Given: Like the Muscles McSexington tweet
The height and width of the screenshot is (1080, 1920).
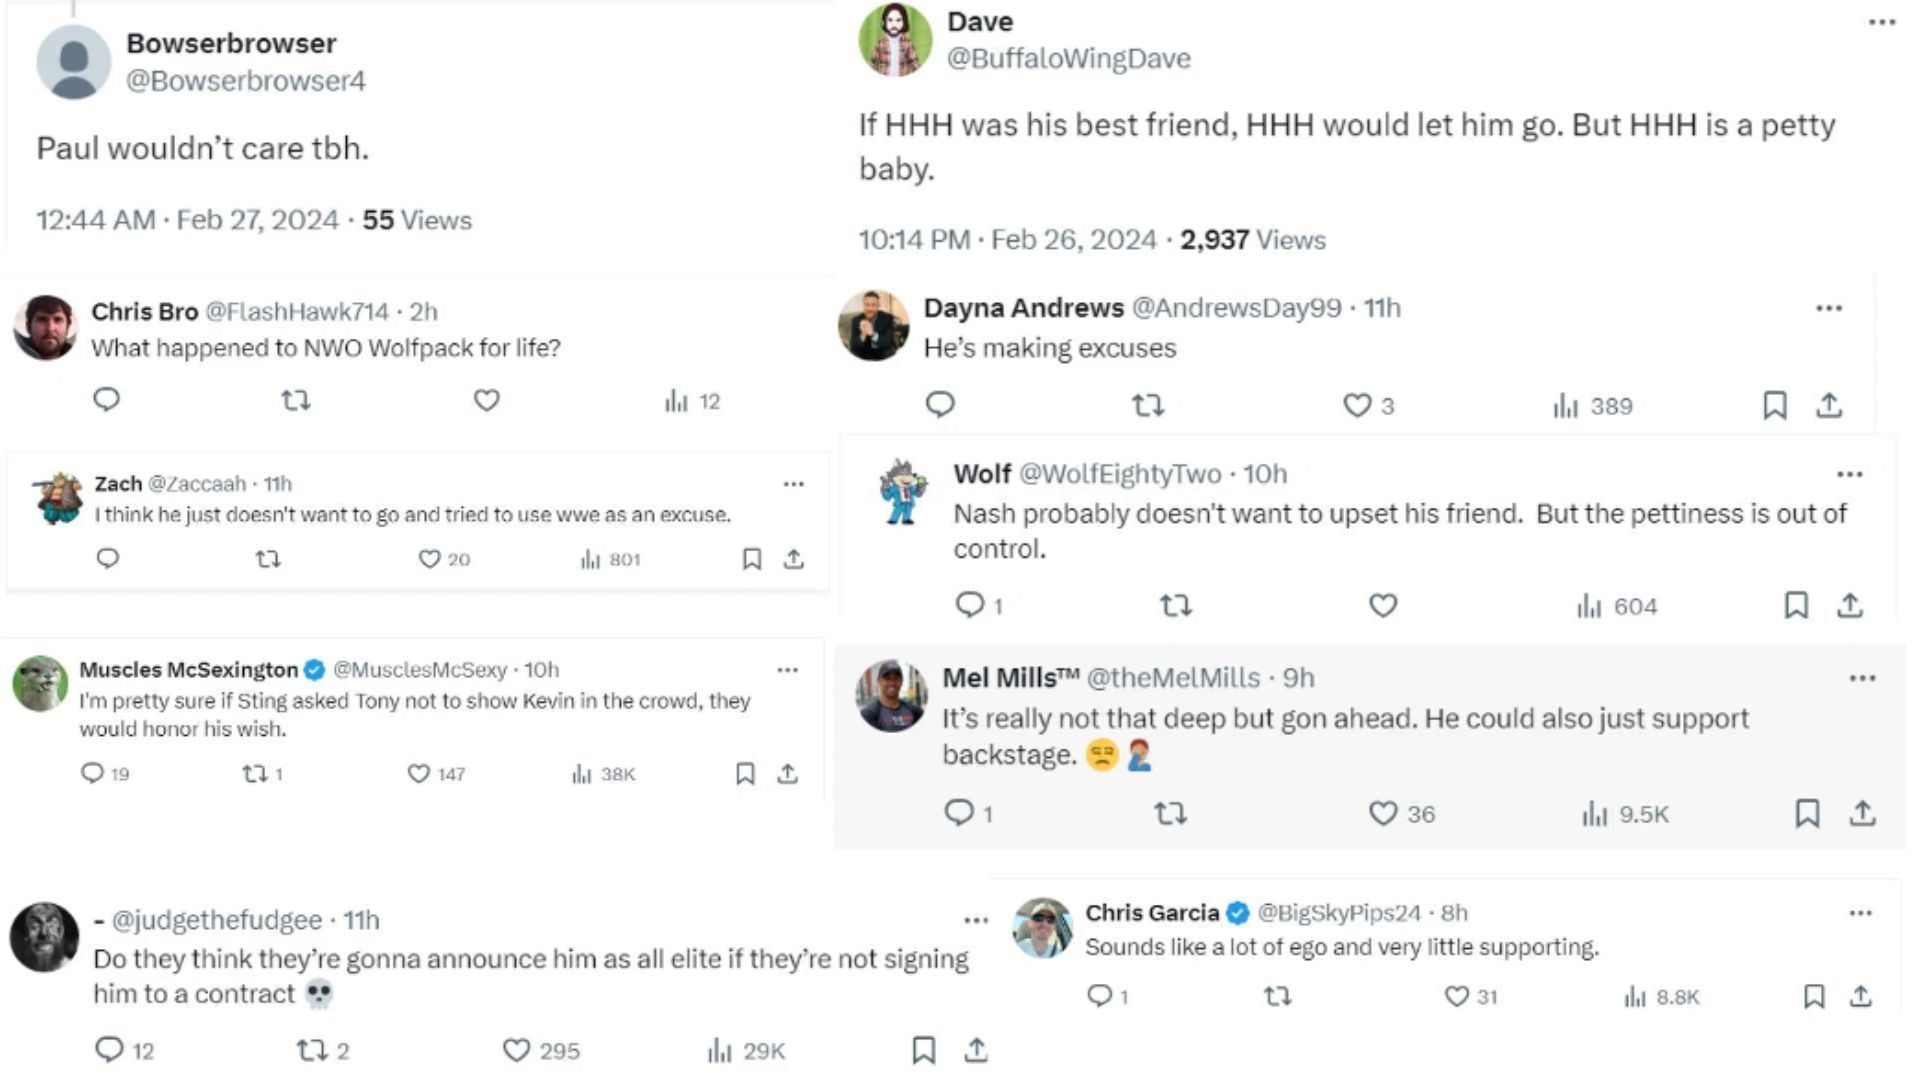Looking at the screenshot, I should tap(418, 774).
